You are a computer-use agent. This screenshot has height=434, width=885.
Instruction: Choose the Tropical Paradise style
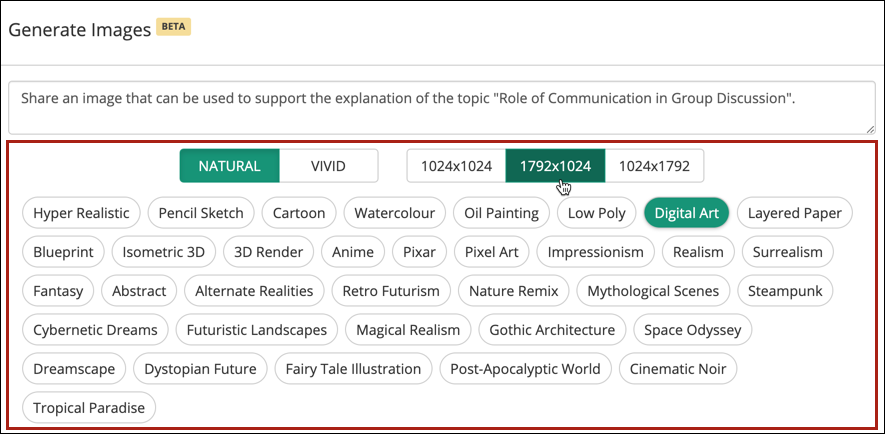(89, 407)
